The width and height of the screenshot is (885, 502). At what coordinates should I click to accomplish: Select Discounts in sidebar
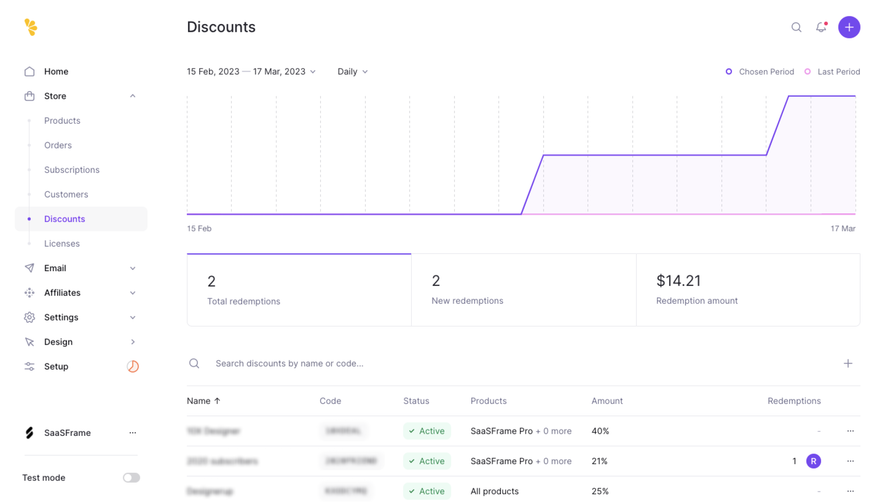[x=81, y=219]
